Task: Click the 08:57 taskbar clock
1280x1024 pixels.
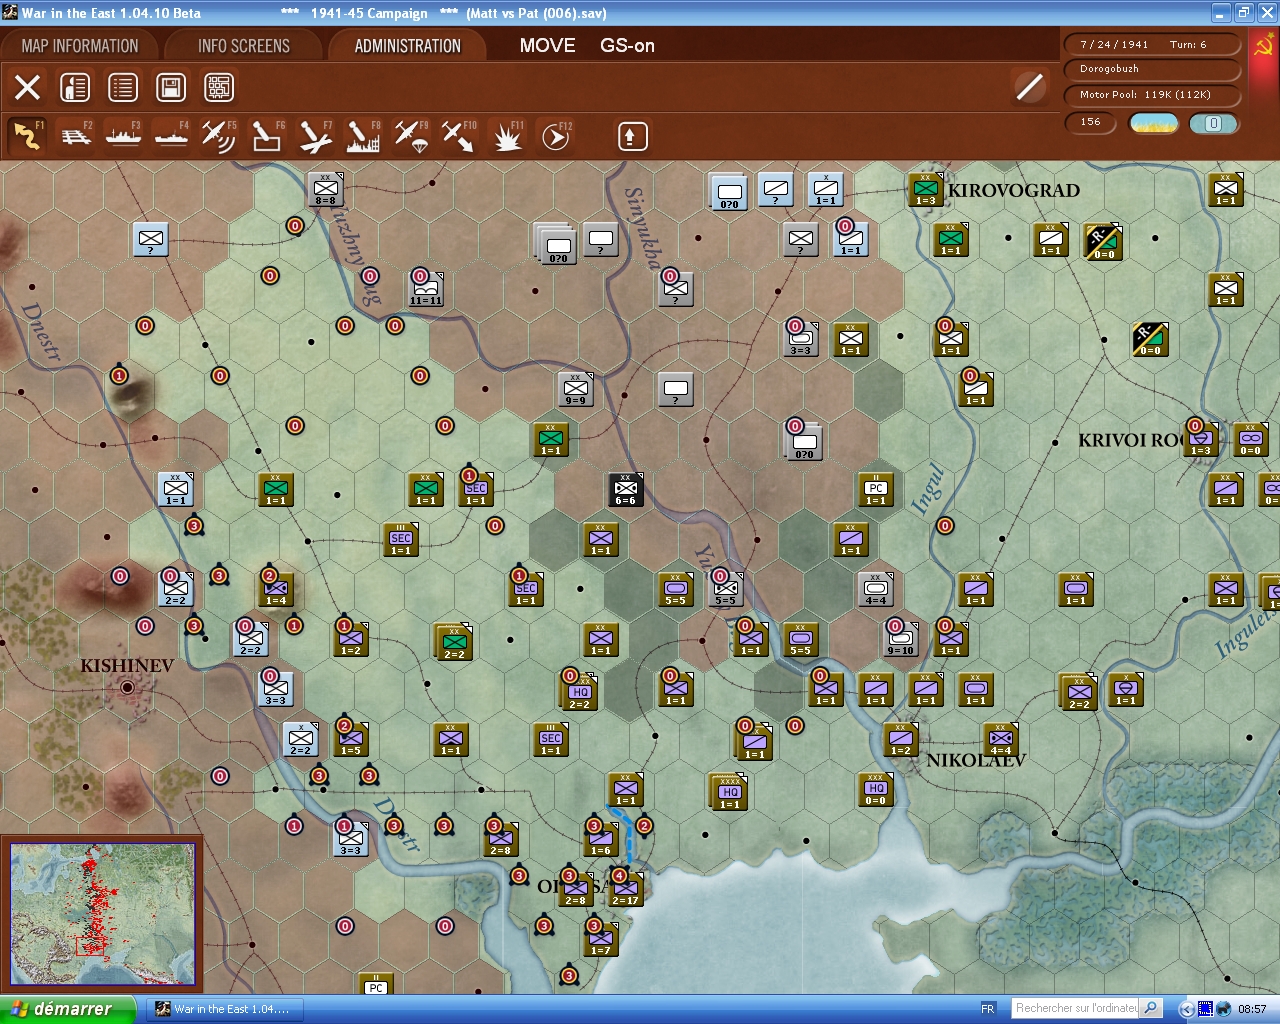Action: click(1252, 1009)
